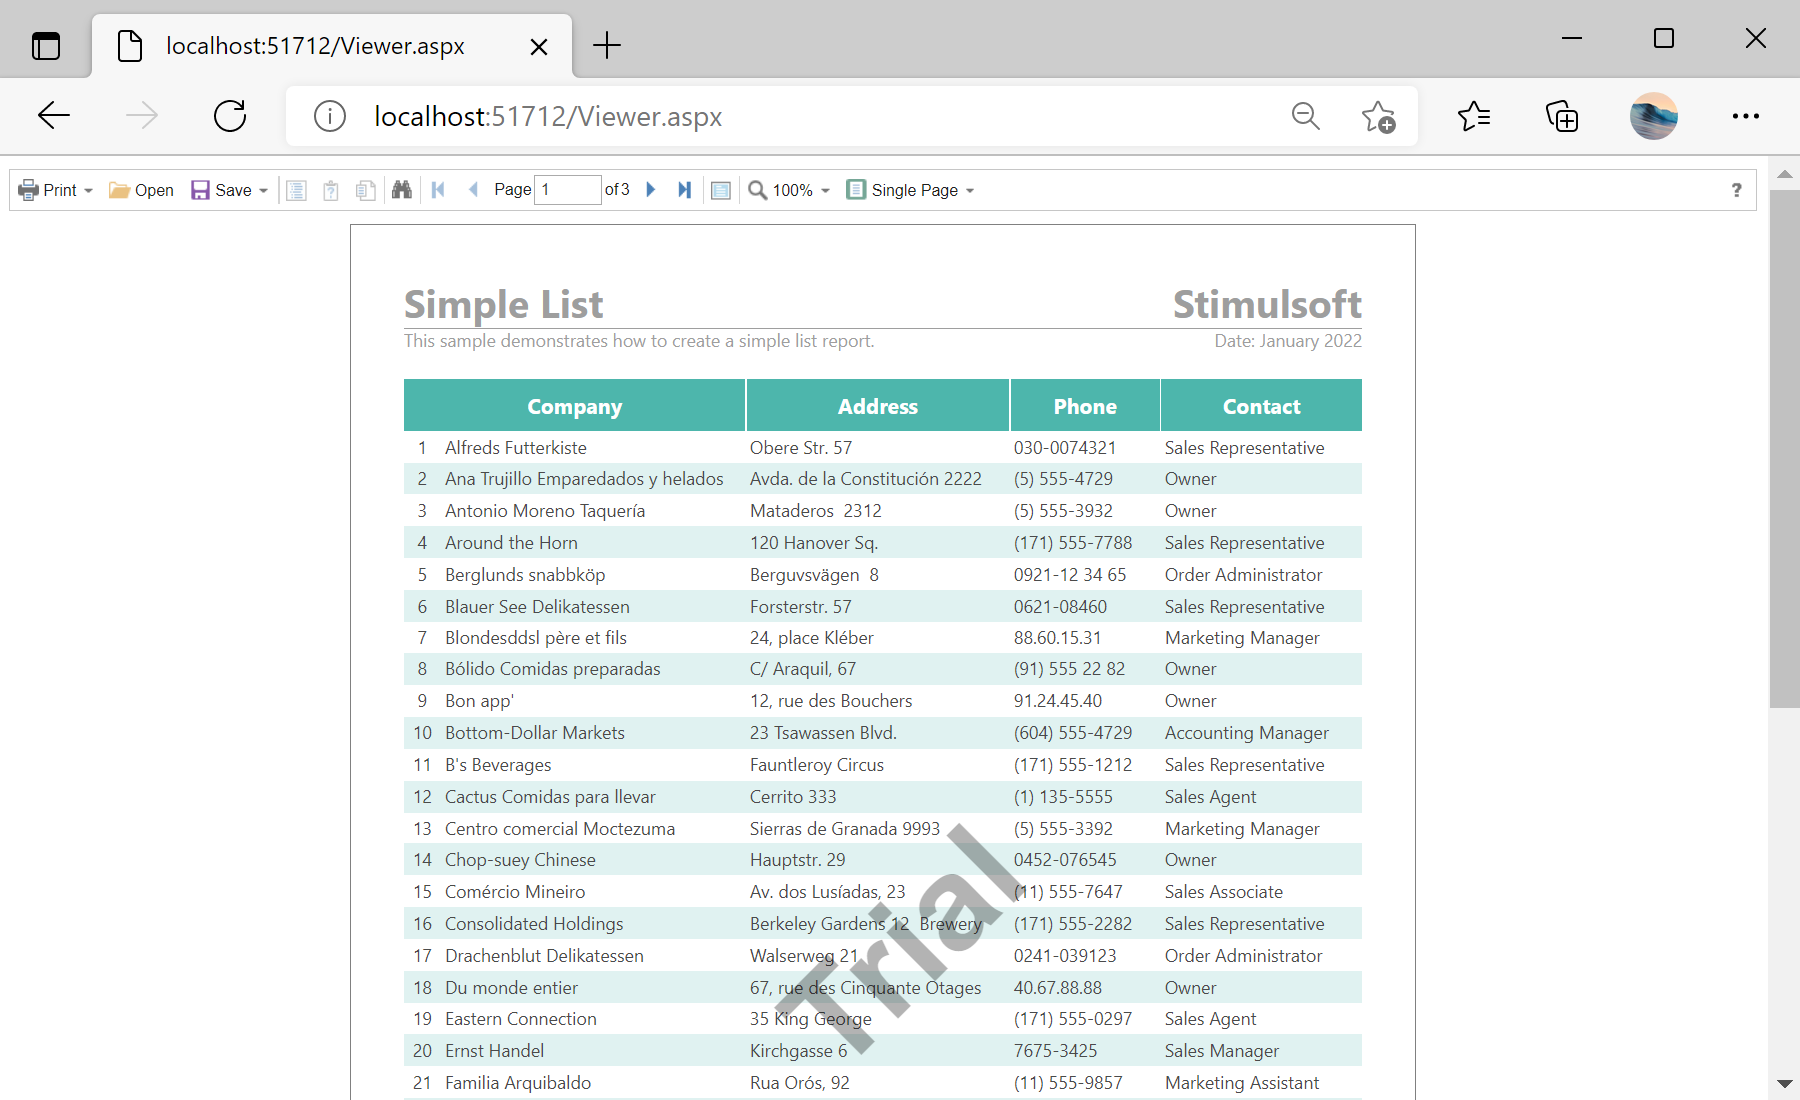The image size is (1800, 1100).
Task: Click Date: January 2022 text
Action: [x=1288, y=341]
